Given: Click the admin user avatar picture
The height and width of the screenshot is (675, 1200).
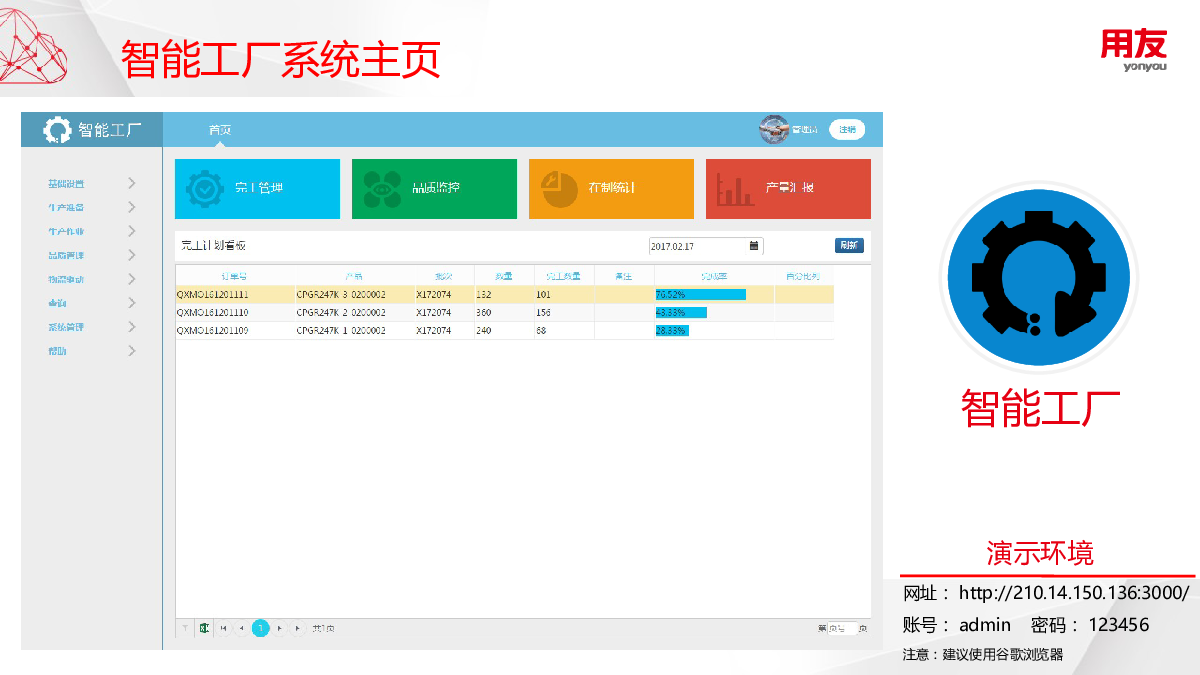Looking at the screenshot, I should pos(774,129).
